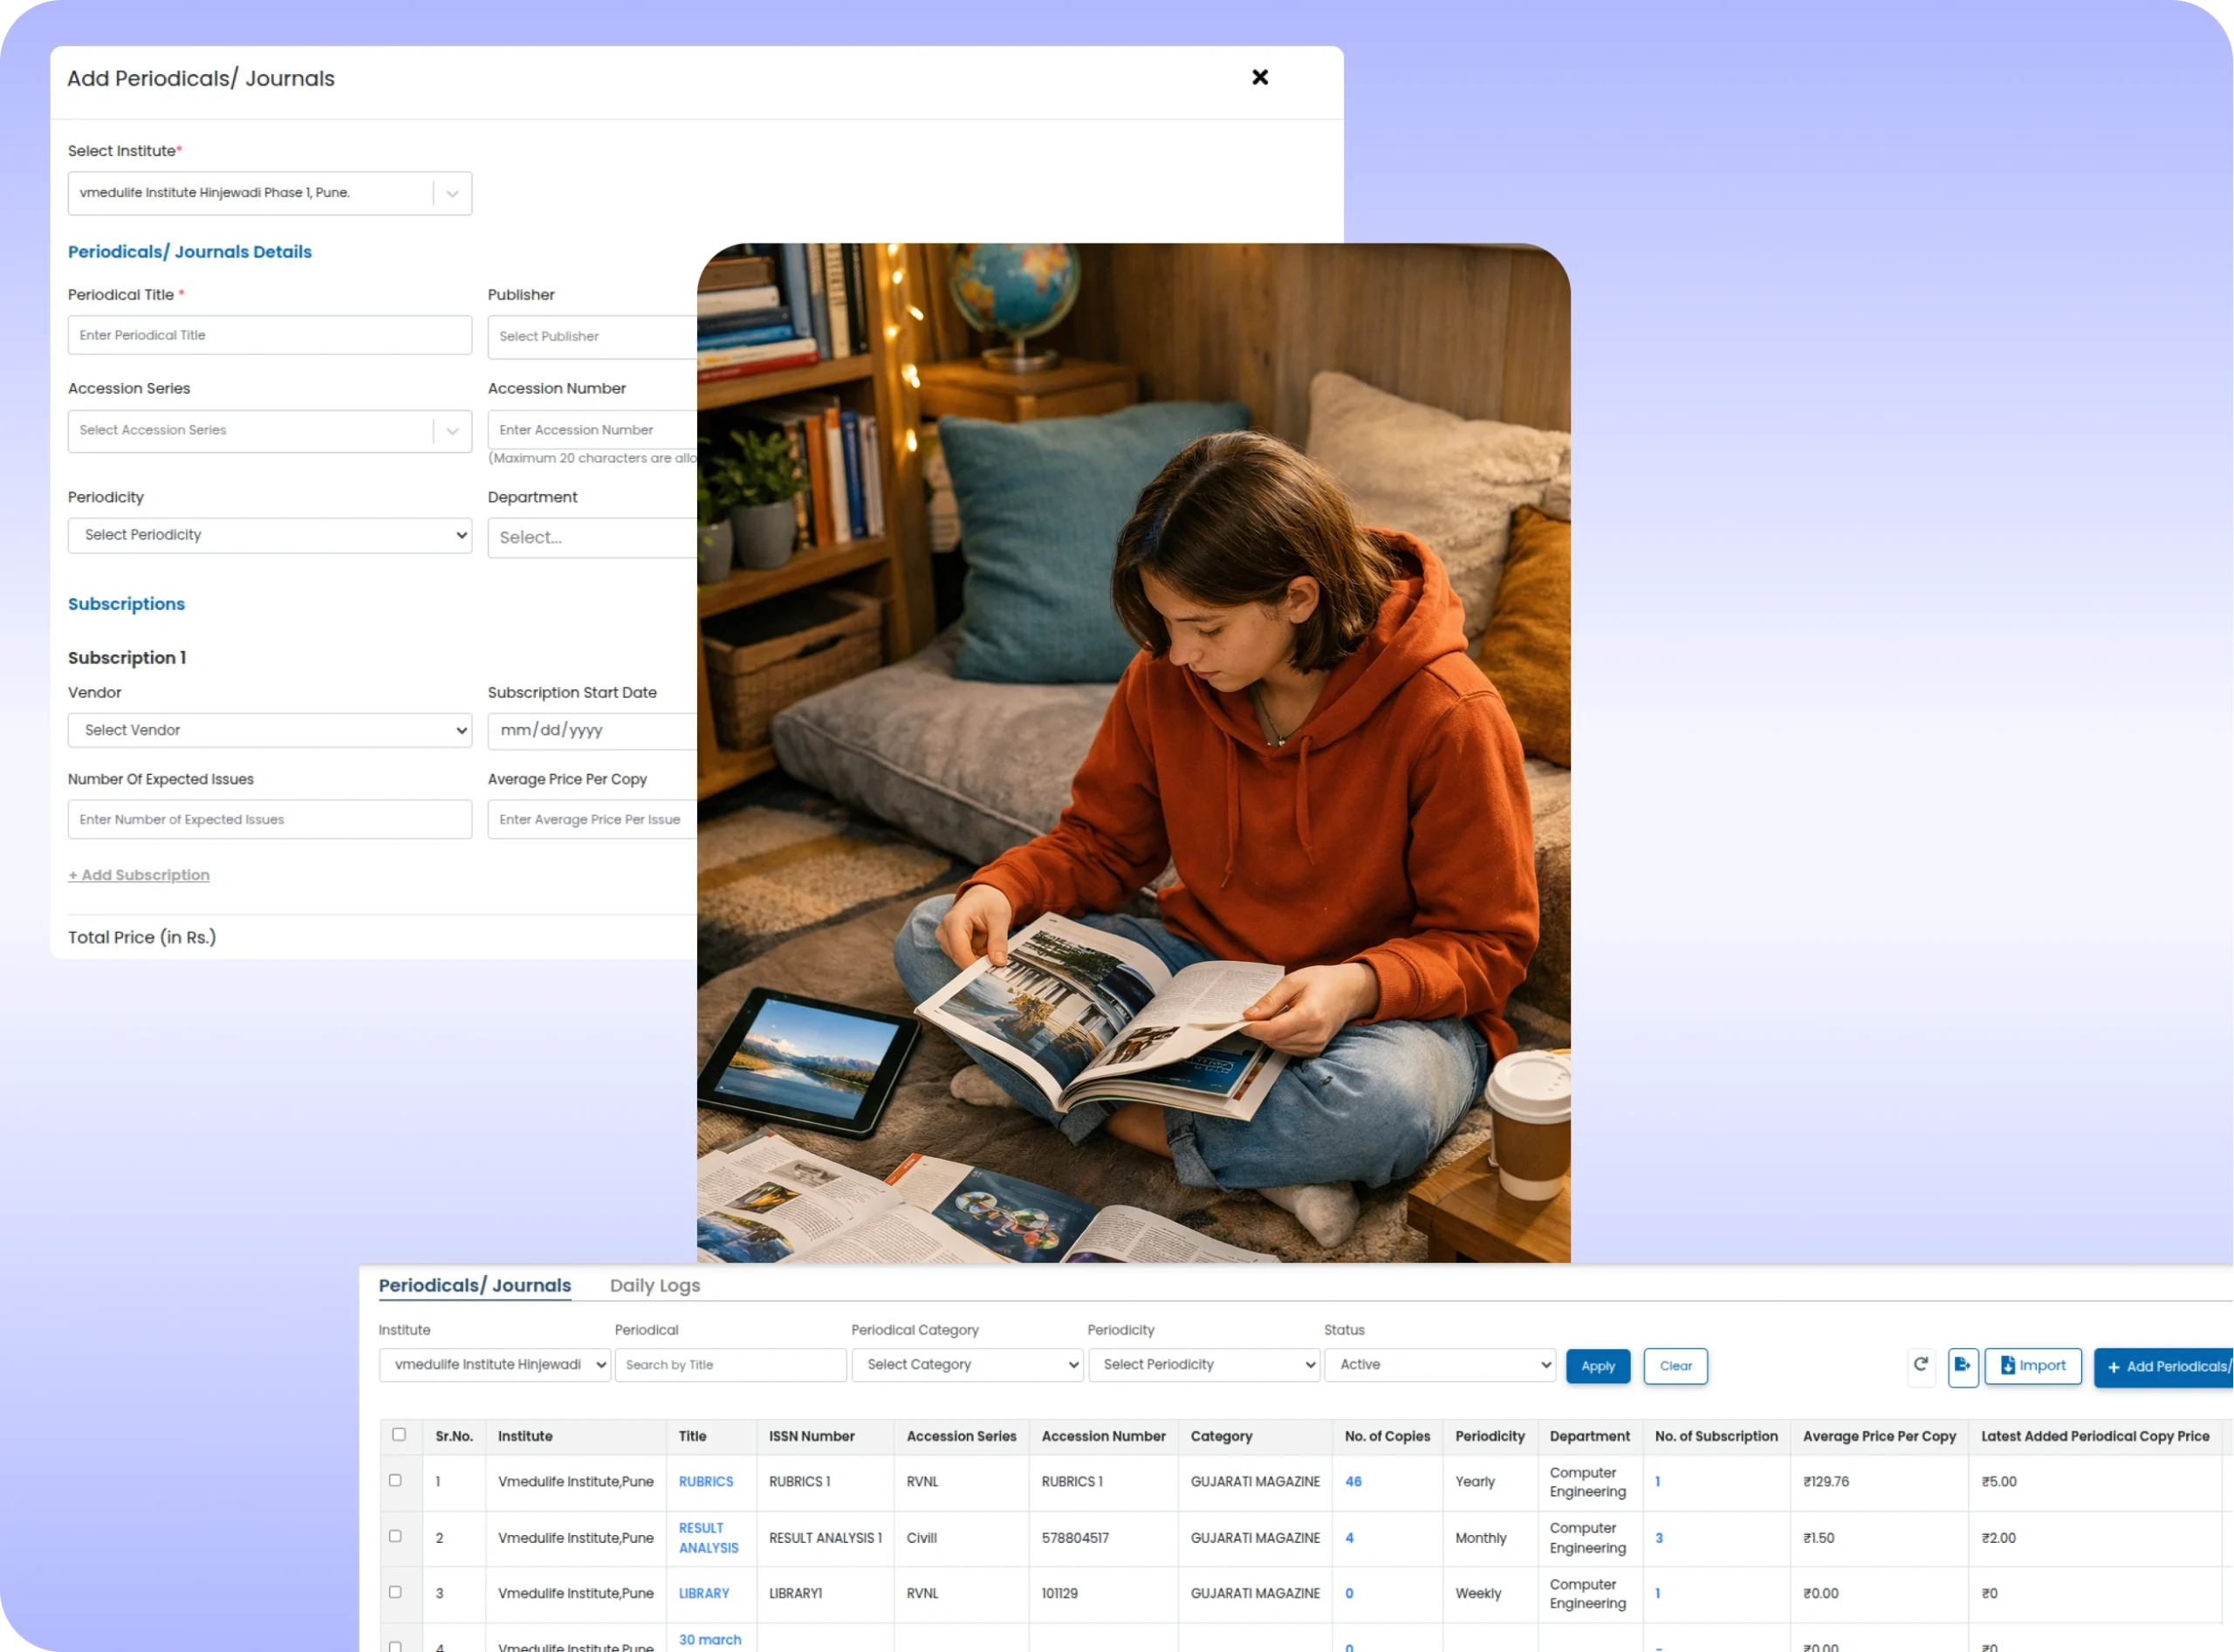Check the box for RUBRICS row
The height and width of the screenshot is (1652, 2234).
click(395, 1480)
